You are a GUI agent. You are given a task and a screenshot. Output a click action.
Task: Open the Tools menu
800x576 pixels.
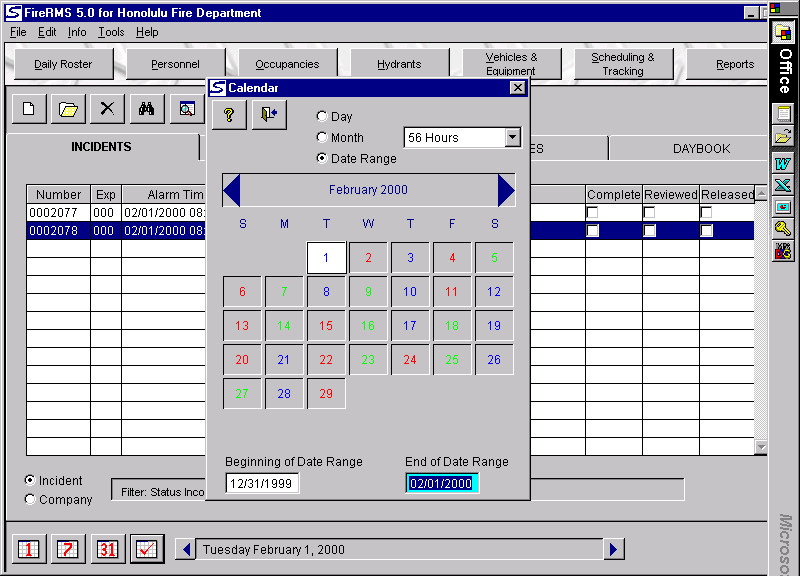[x=111, y=32]
